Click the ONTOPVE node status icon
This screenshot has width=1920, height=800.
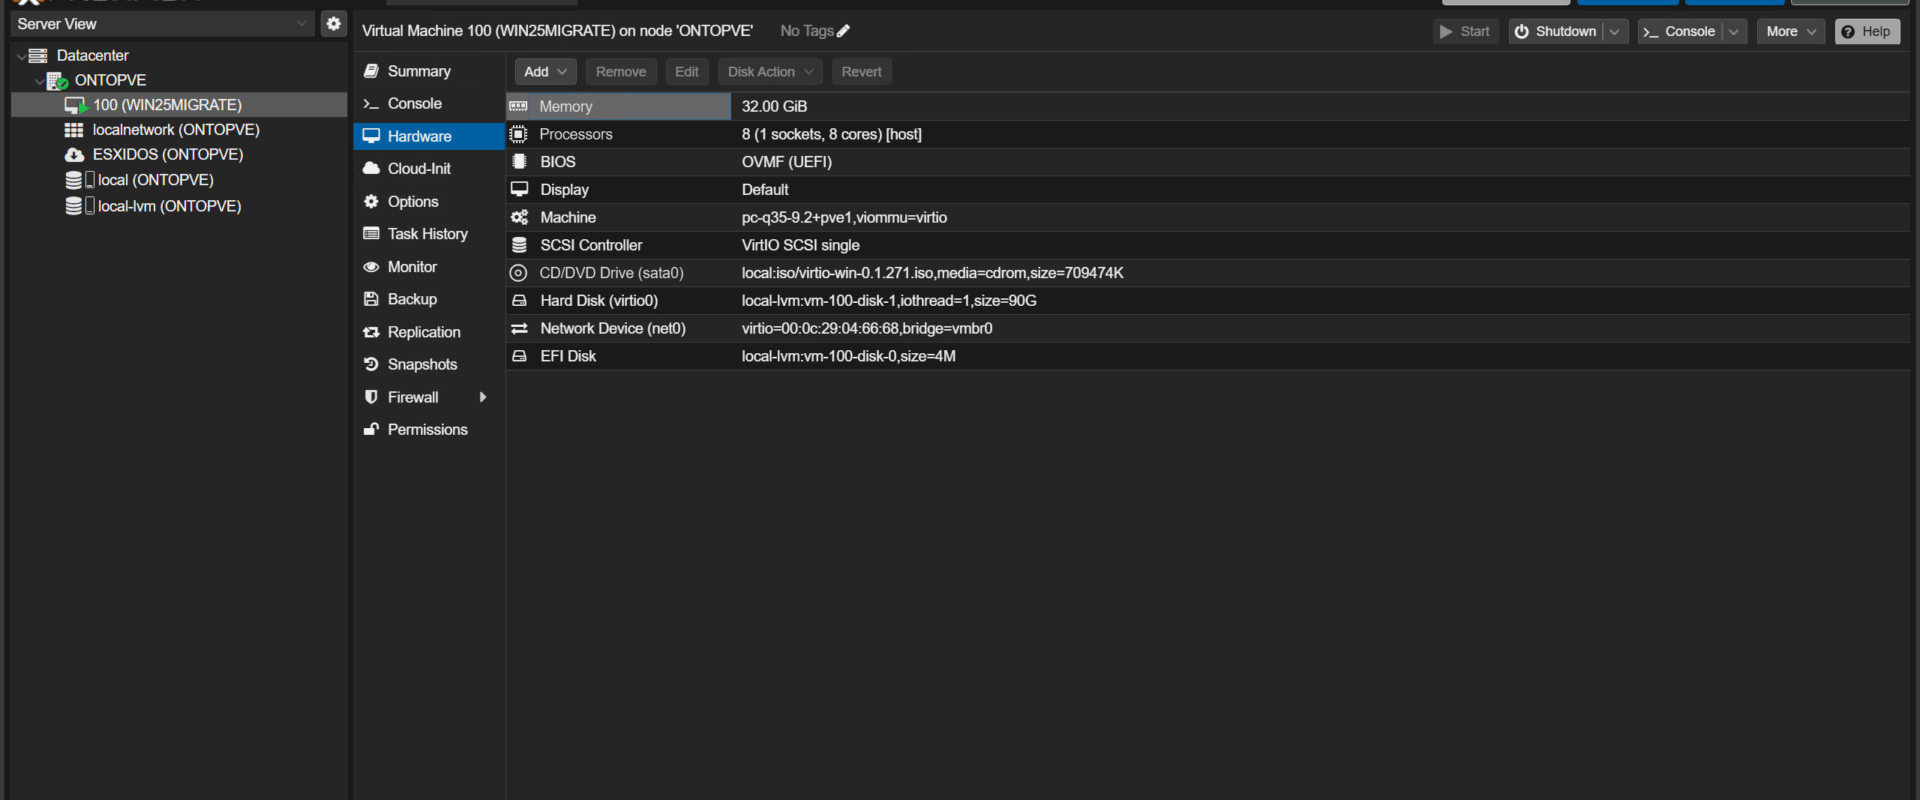click(57, 81)
